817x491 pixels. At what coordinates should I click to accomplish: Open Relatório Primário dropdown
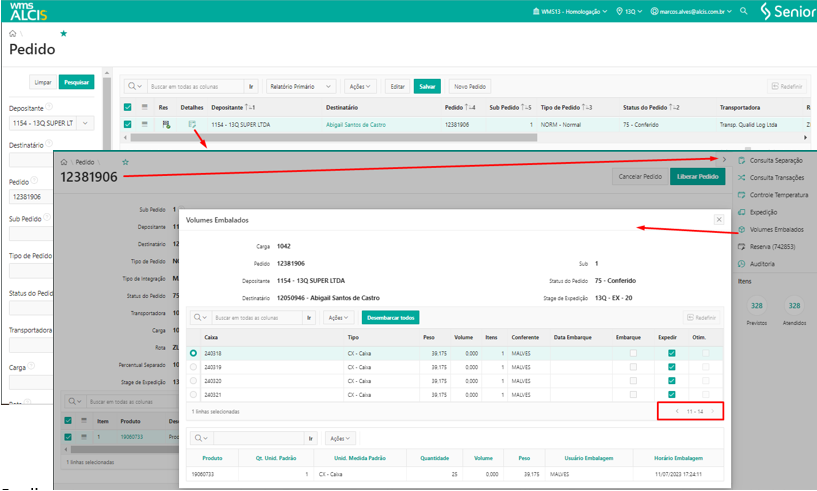point(301,87)
